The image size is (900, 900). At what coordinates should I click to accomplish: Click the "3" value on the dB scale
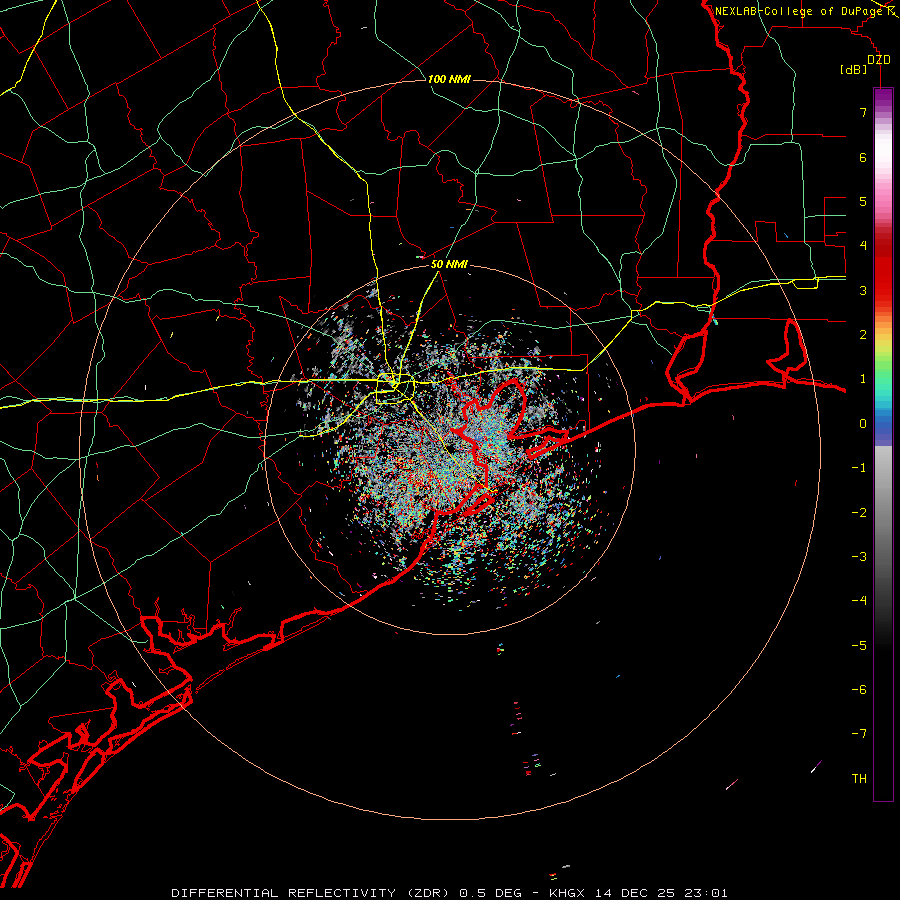point(863,290)
